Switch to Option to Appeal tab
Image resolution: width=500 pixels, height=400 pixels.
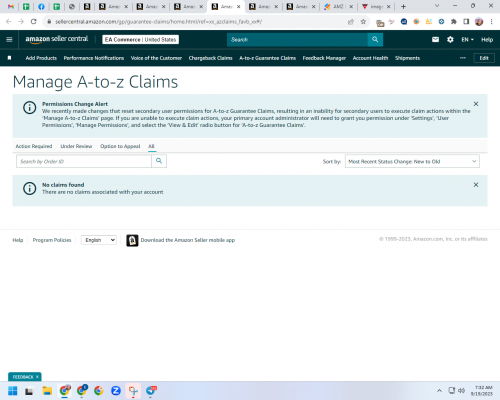(x=120, y=146)
